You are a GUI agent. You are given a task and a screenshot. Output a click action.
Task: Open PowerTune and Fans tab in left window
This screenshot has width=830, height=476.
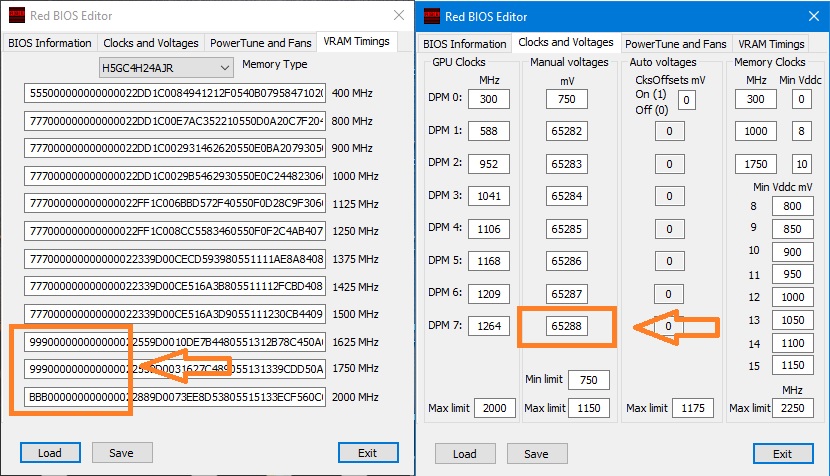click(x=260, y=43)
